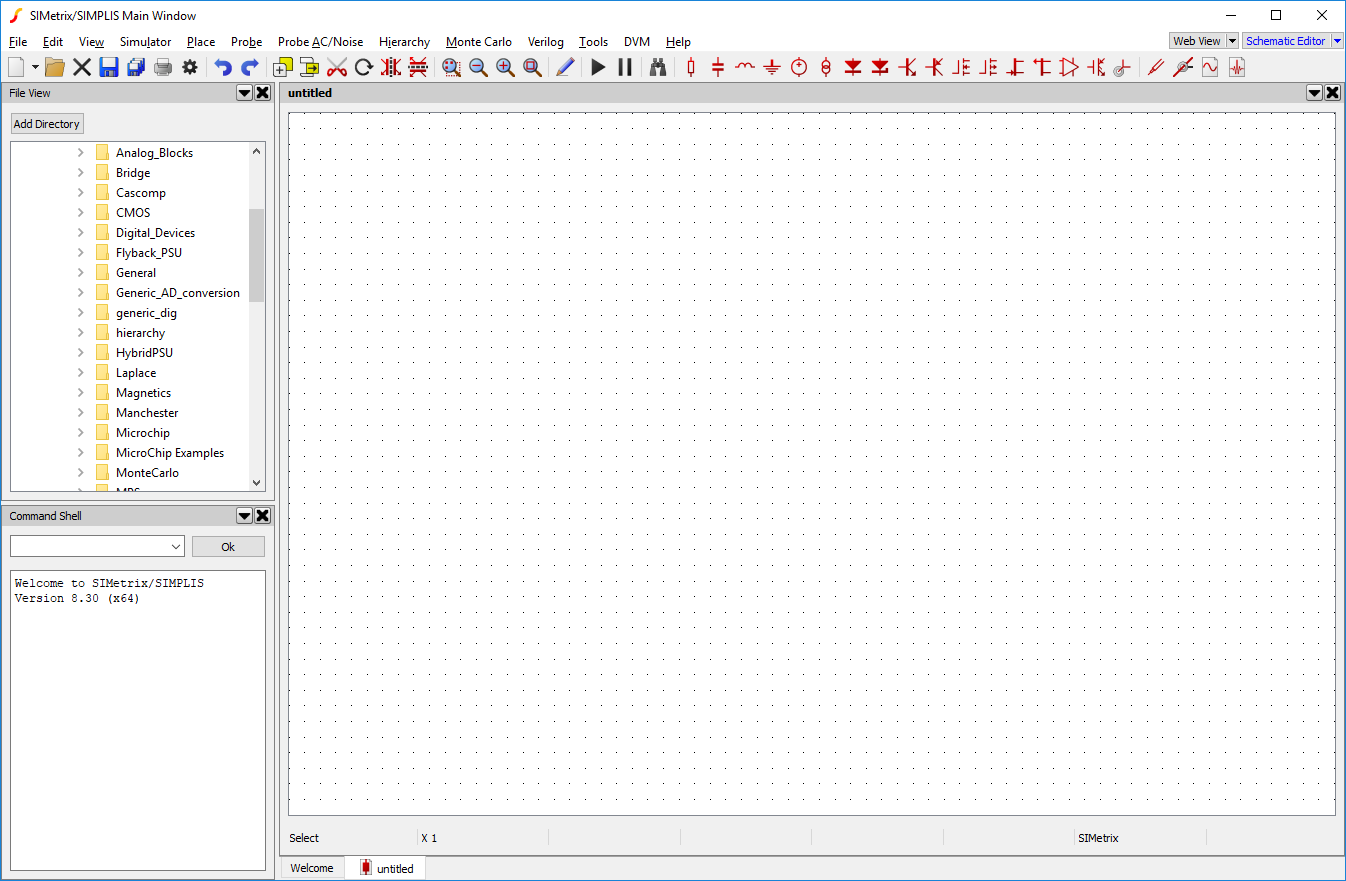The image size is (1346, 881).
Task: Expand the MonteCarlo folder
Action: pyautogui.click(x=81, y=473)
